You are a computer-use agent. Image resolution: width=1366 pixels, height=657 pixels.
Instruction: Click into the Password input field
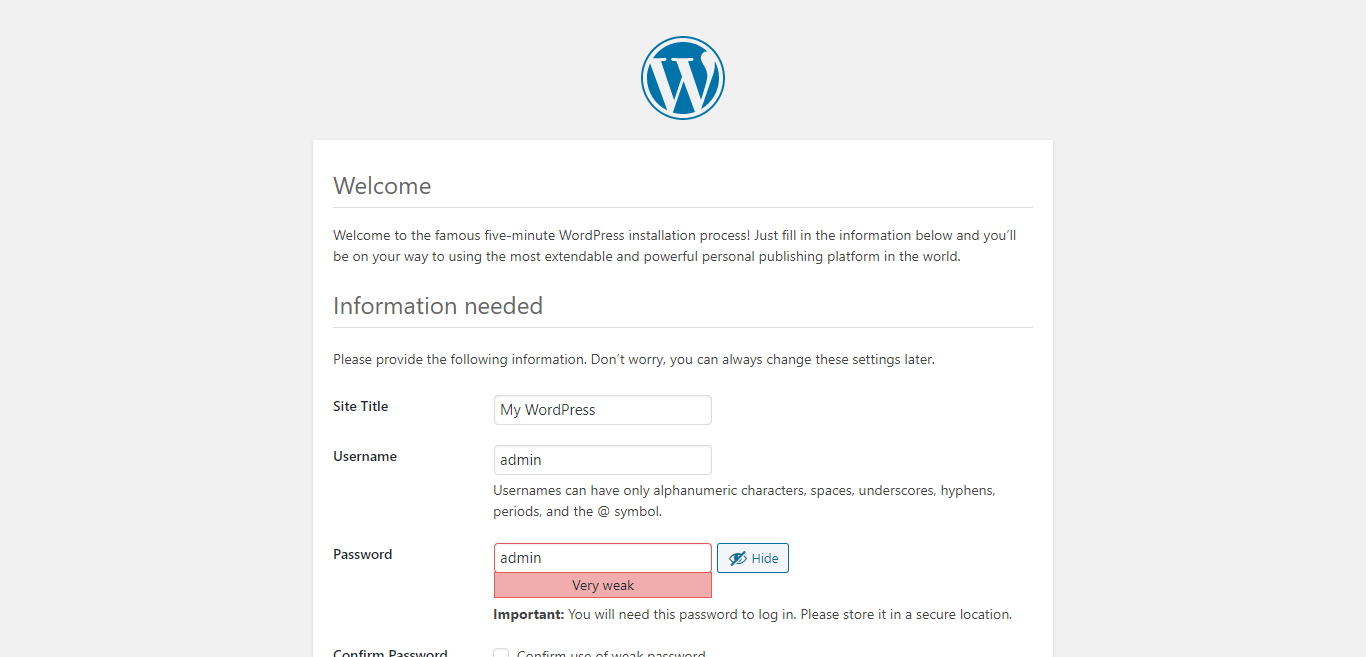603,558
